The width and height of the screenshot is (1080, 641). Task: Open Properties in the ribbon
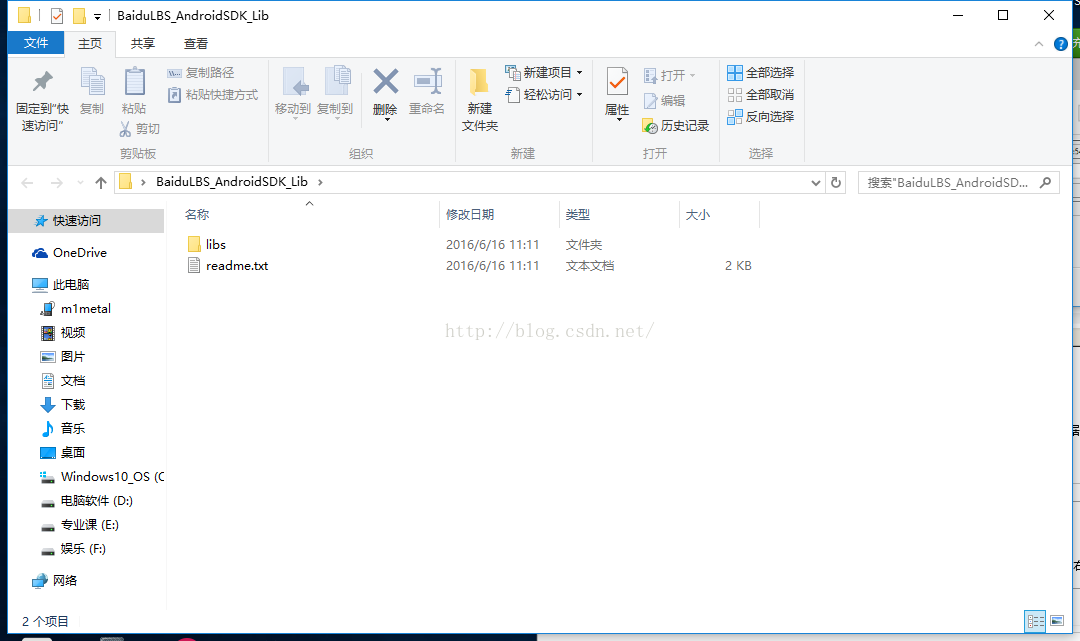[617, 94]
